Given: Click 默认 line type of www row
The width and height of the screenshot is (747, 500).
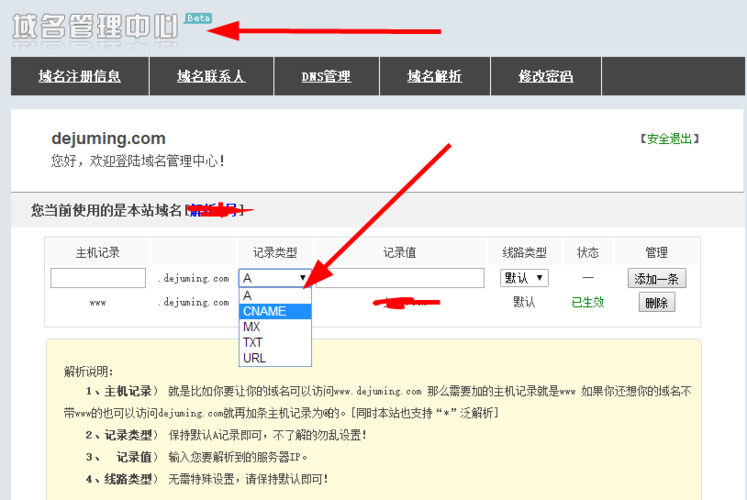Looking at the screenshot, I should [x=524, y=302].
